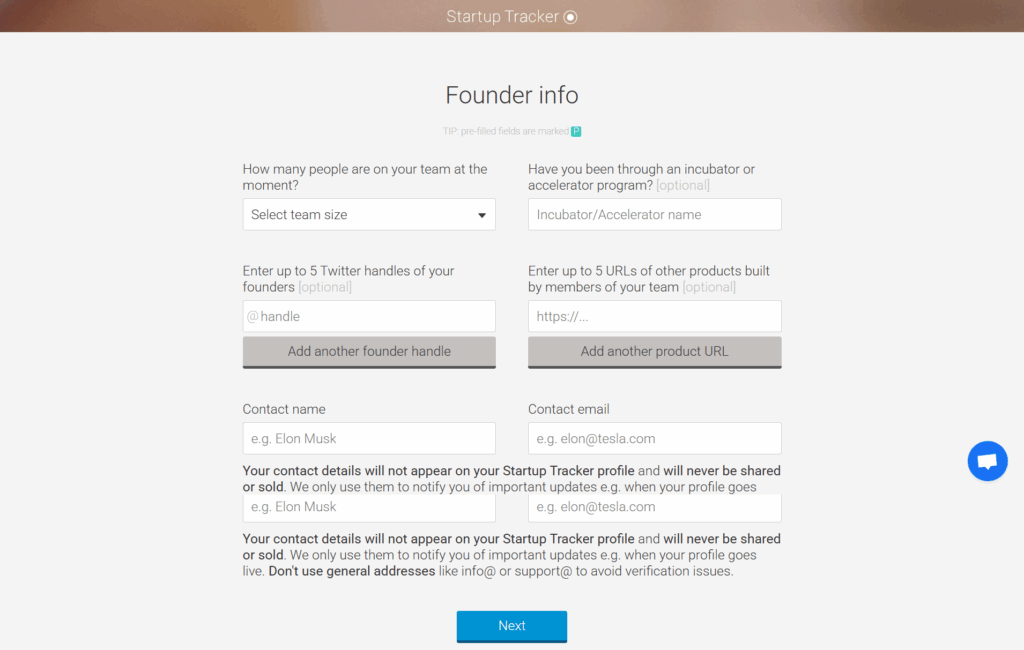
Task: Open the blue chat support bubble
Action: point(987,461)
